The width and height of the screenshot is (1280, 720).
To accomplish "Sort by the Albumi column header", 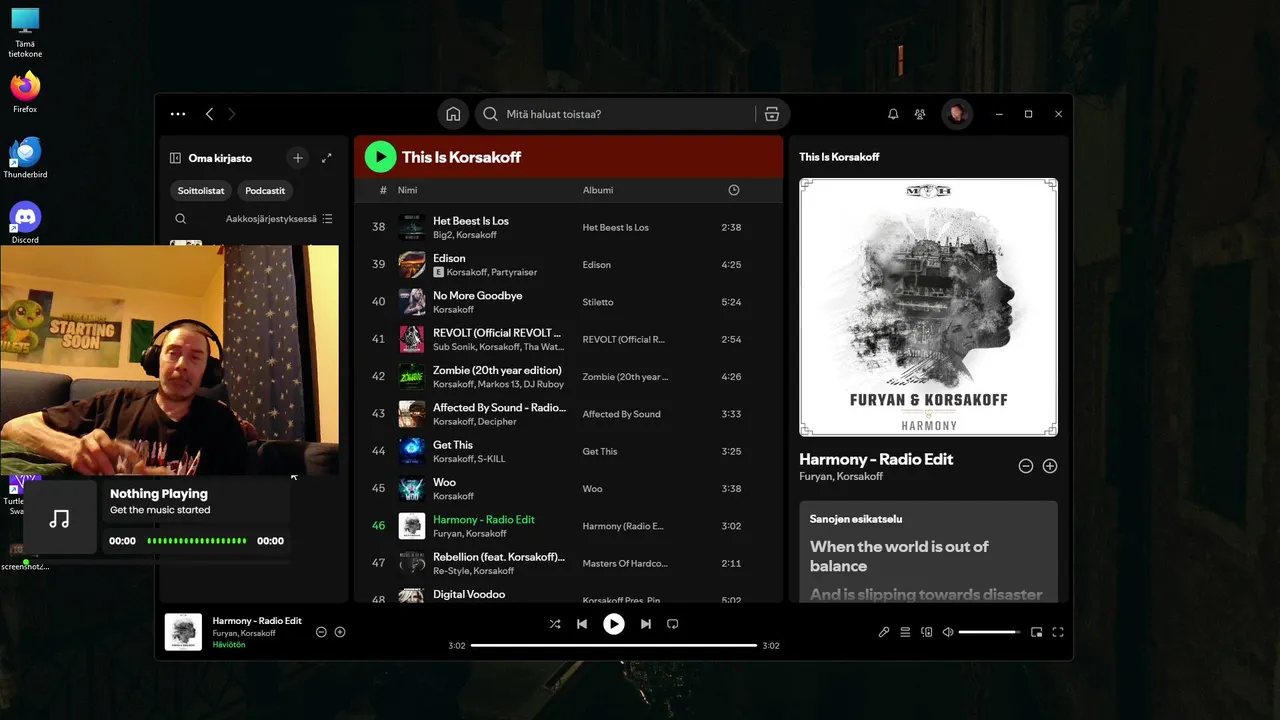I will coord(598,190).
